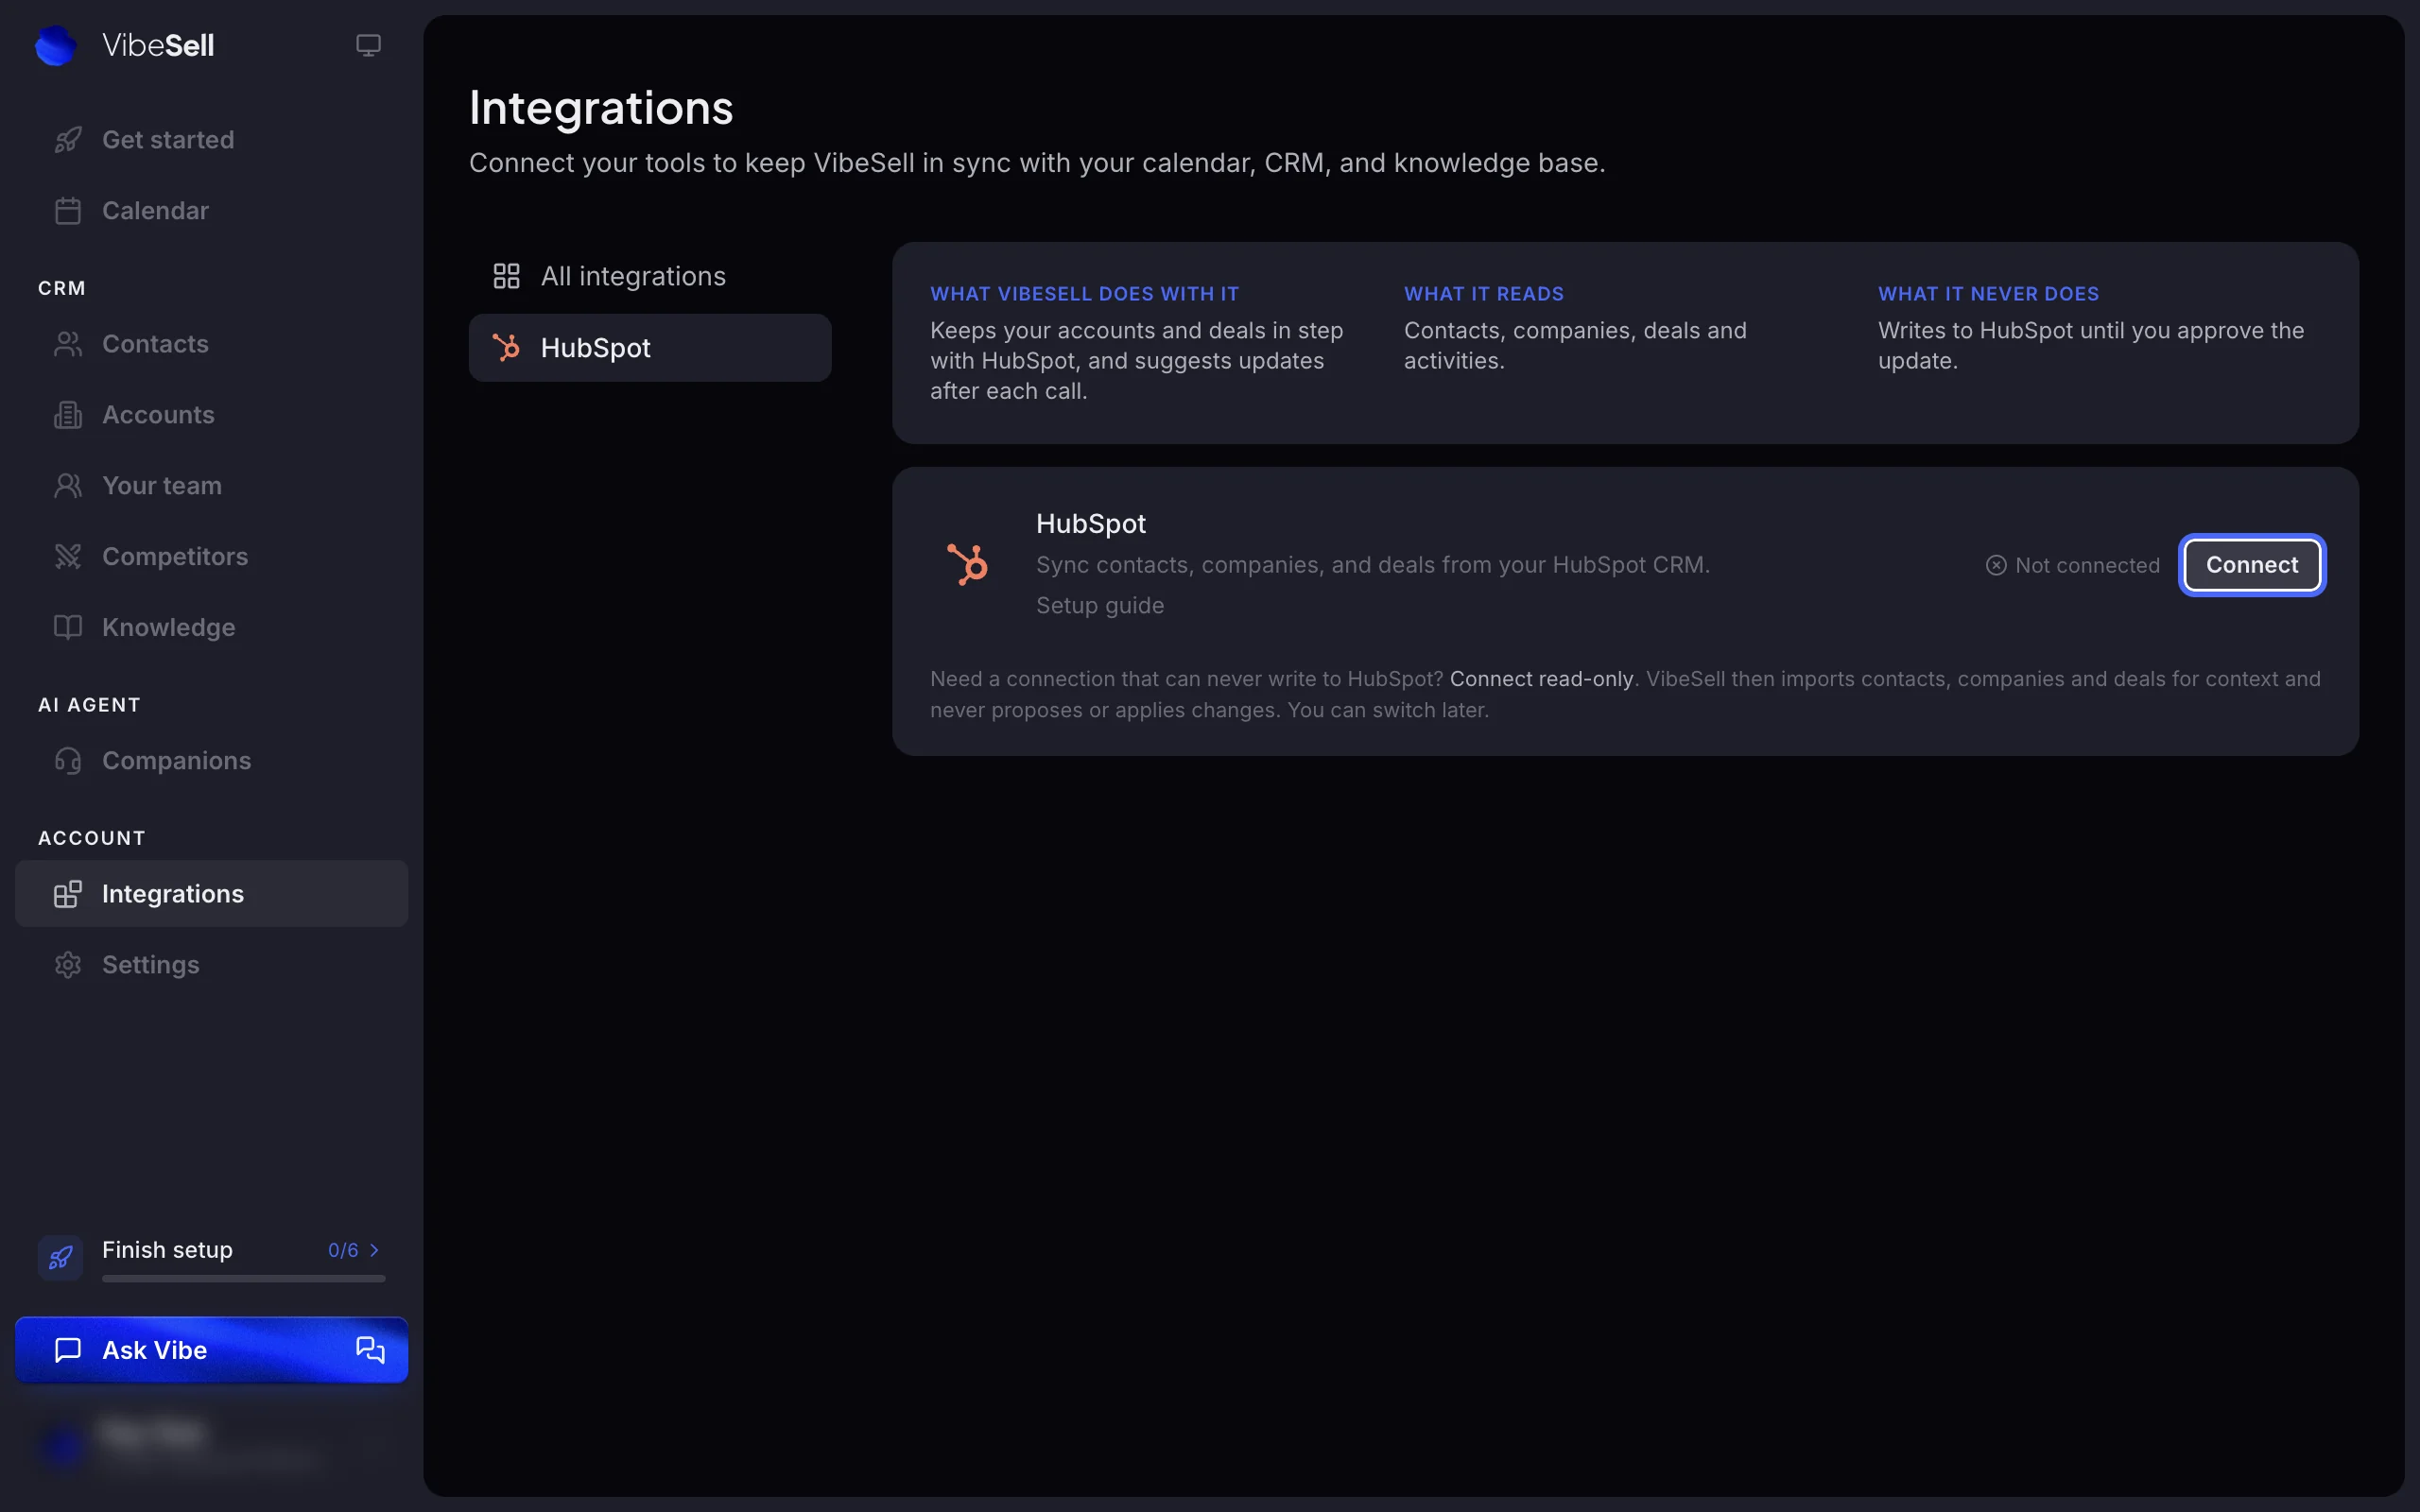Image resolution: width=2420 pixels, height=1512 pixels.
Task: Select the All integrations tab
Action: [650, 276]
